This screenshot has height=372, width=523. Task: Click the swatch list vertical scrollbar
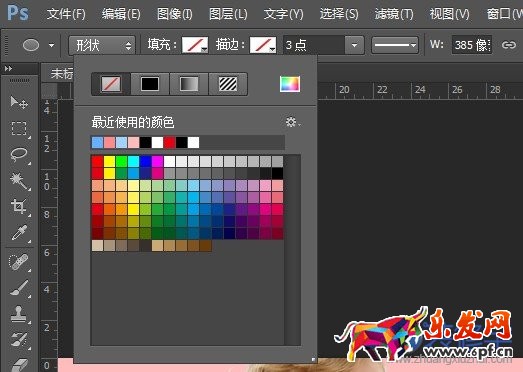[293, 250]
